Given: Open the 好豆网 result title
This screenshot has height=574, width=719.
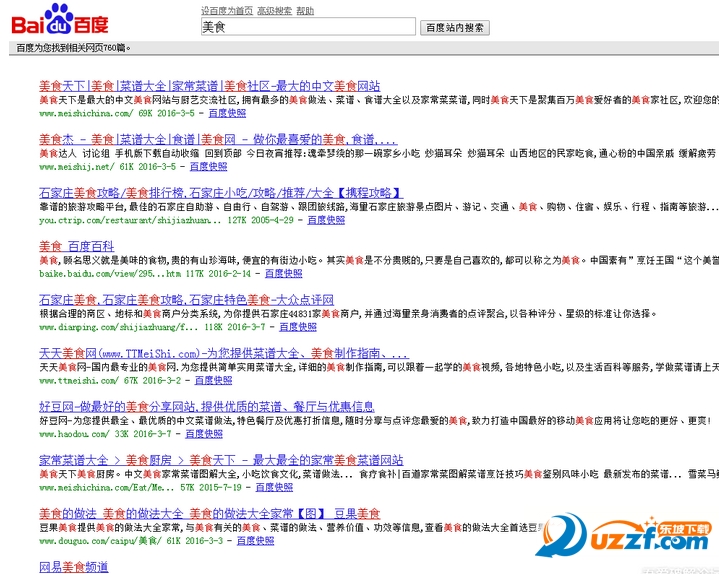Looking at the screenshot, I should (207, 407).
